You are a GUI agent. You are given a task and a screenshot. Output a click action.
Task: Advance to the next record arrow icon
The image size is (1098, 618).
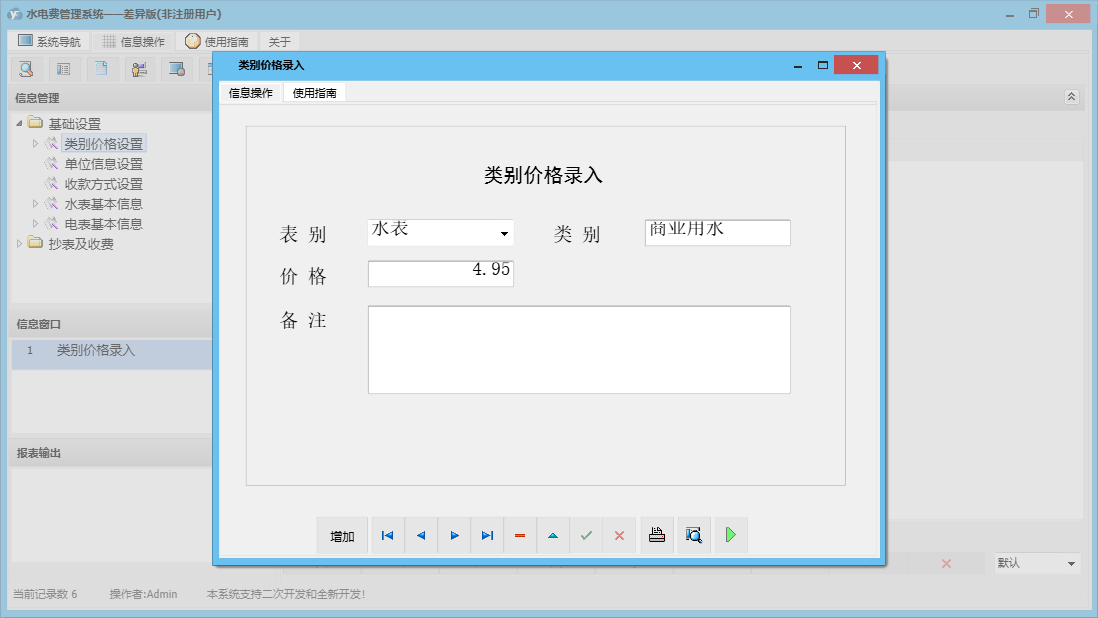tap(454, 535)
